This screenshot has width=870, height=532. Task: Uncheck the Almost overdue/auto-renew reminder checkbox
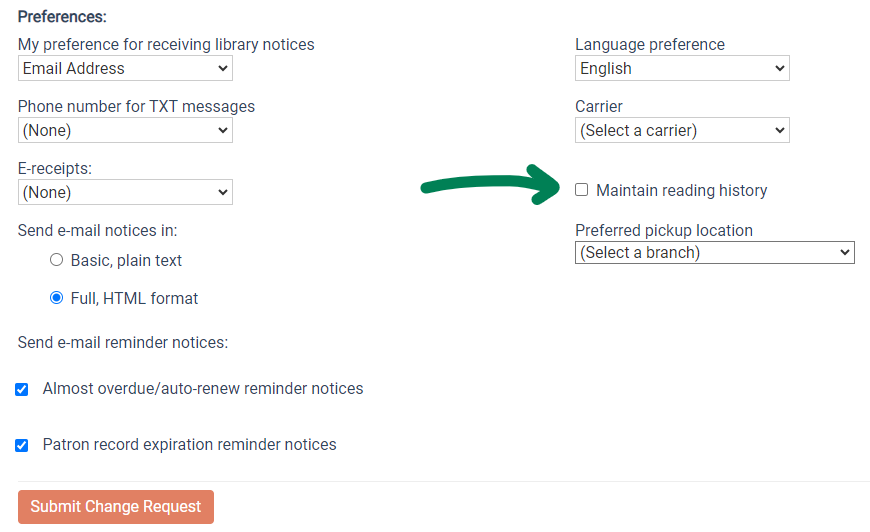pos(22,389)
